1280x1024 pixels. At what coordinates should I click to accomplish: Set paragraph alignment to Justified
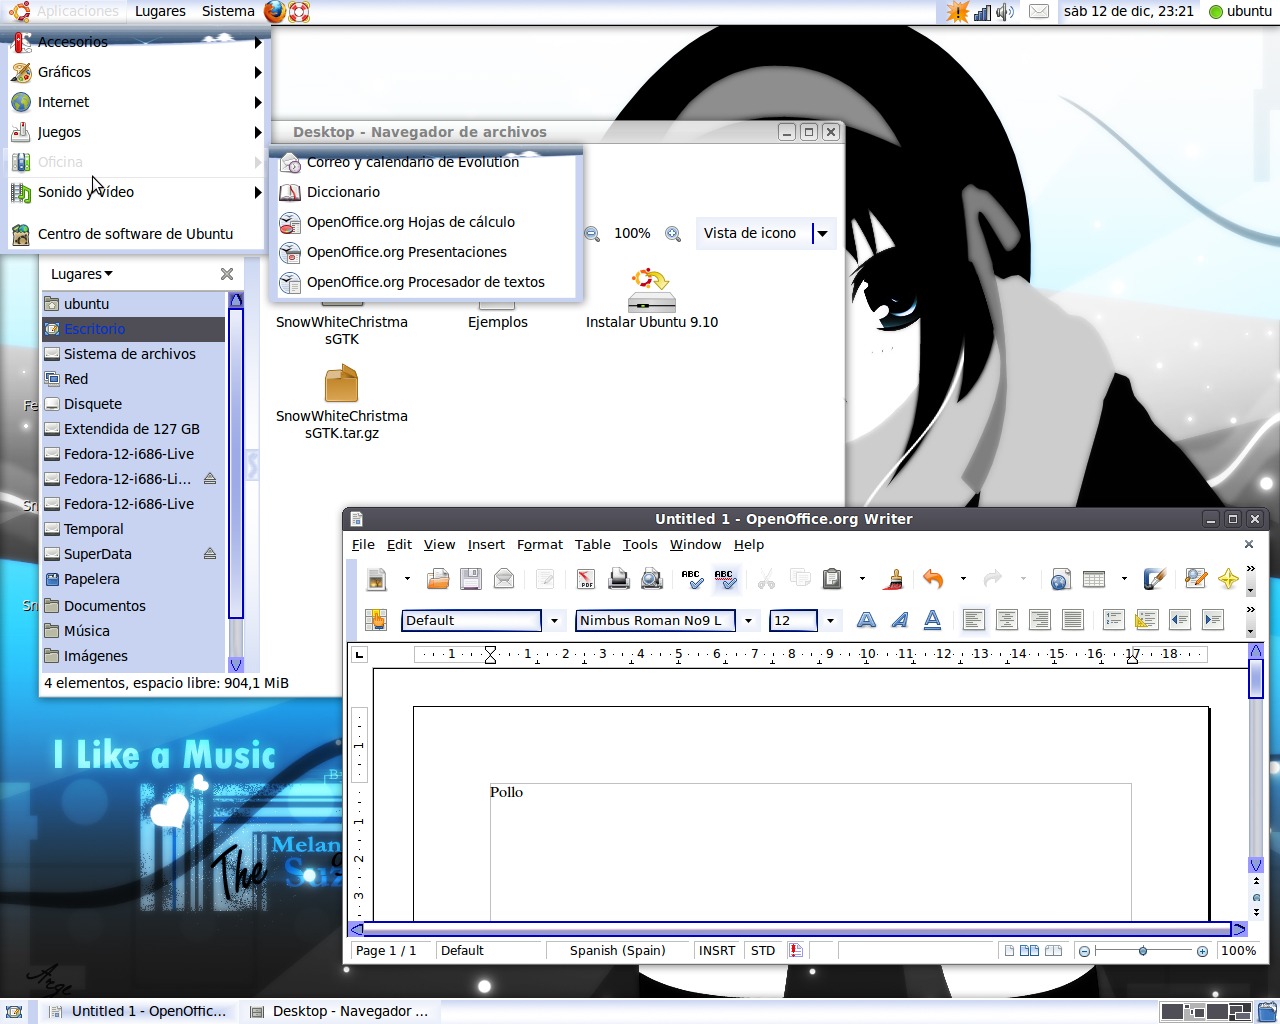[1072, 620]
